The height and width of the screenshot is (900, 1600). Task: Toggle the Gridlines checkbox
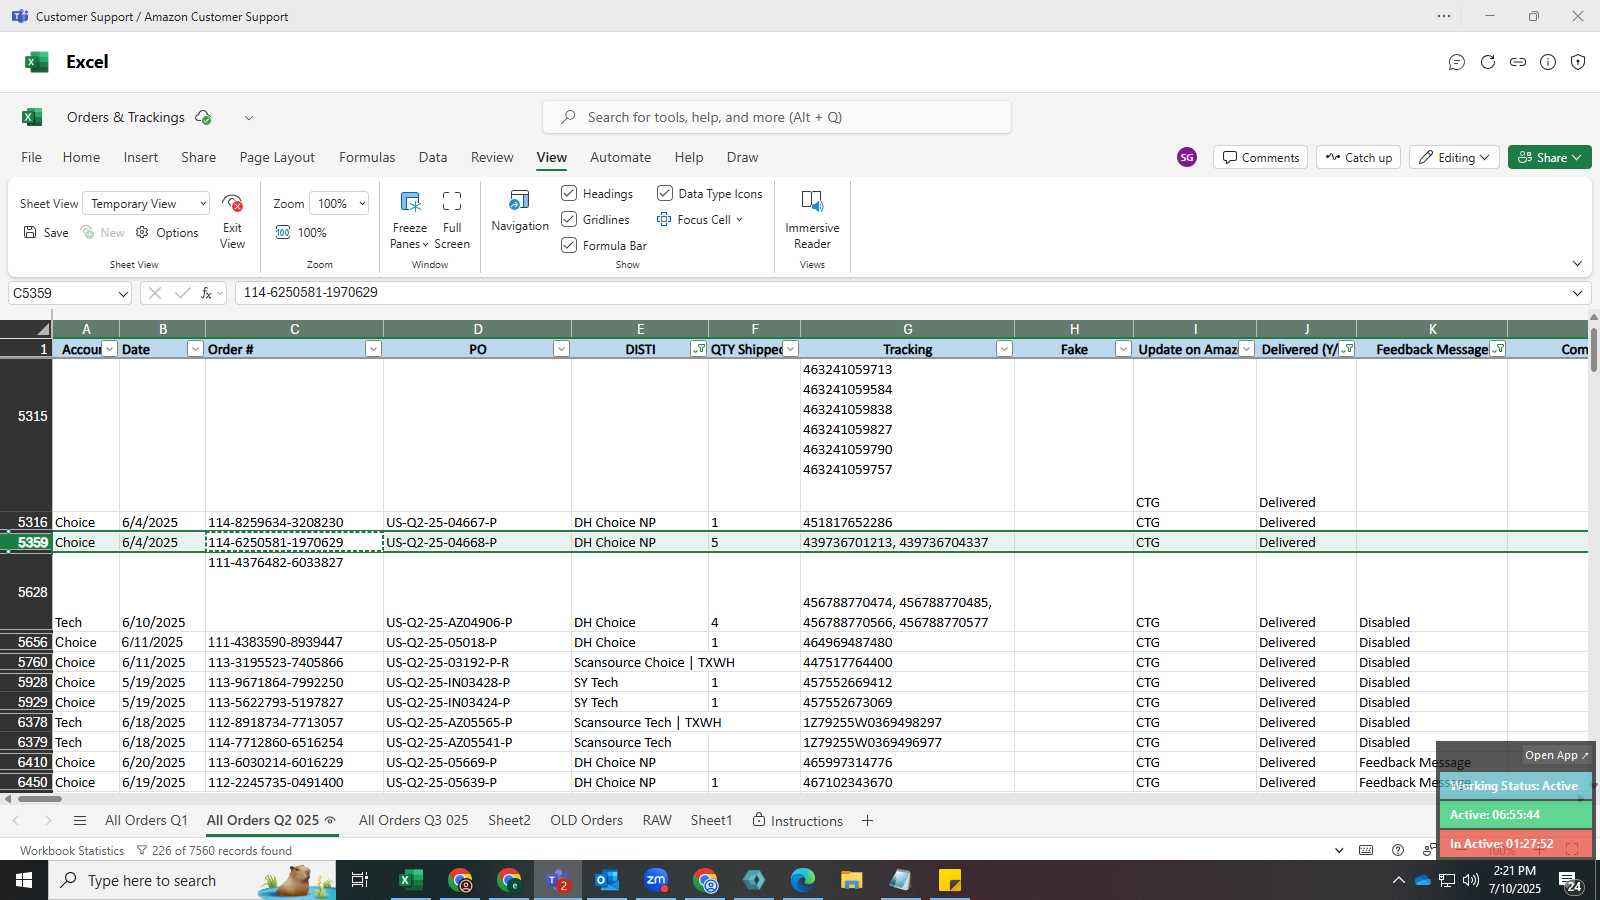(x=569, y=219)
